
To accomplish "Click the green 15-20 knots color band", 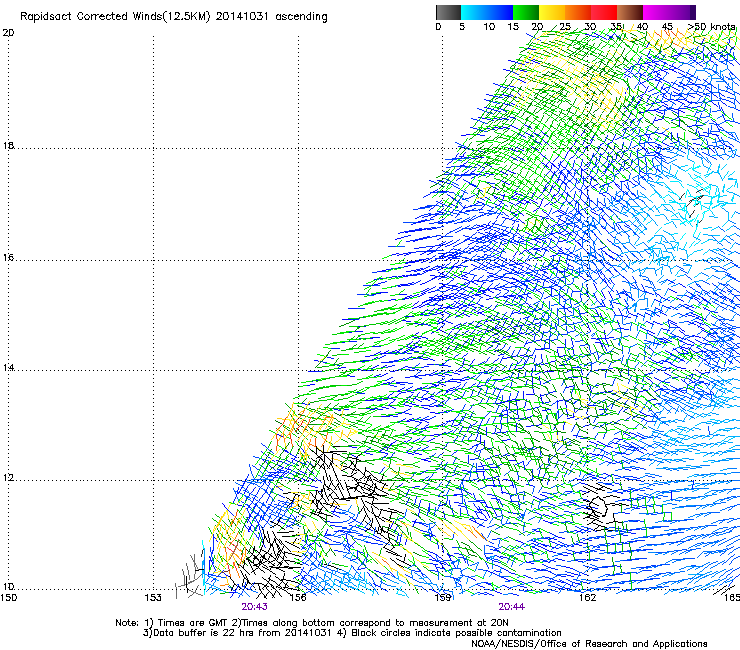I will pyautogui.click(x=526, y=12).
